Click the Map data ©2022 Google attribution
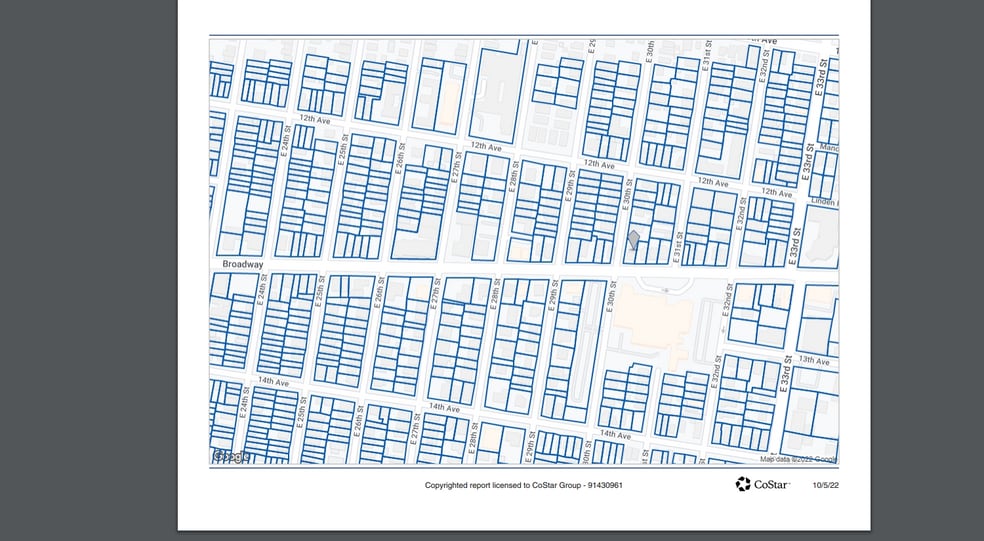This screenshot has height=541, width=984. (798, 459)
